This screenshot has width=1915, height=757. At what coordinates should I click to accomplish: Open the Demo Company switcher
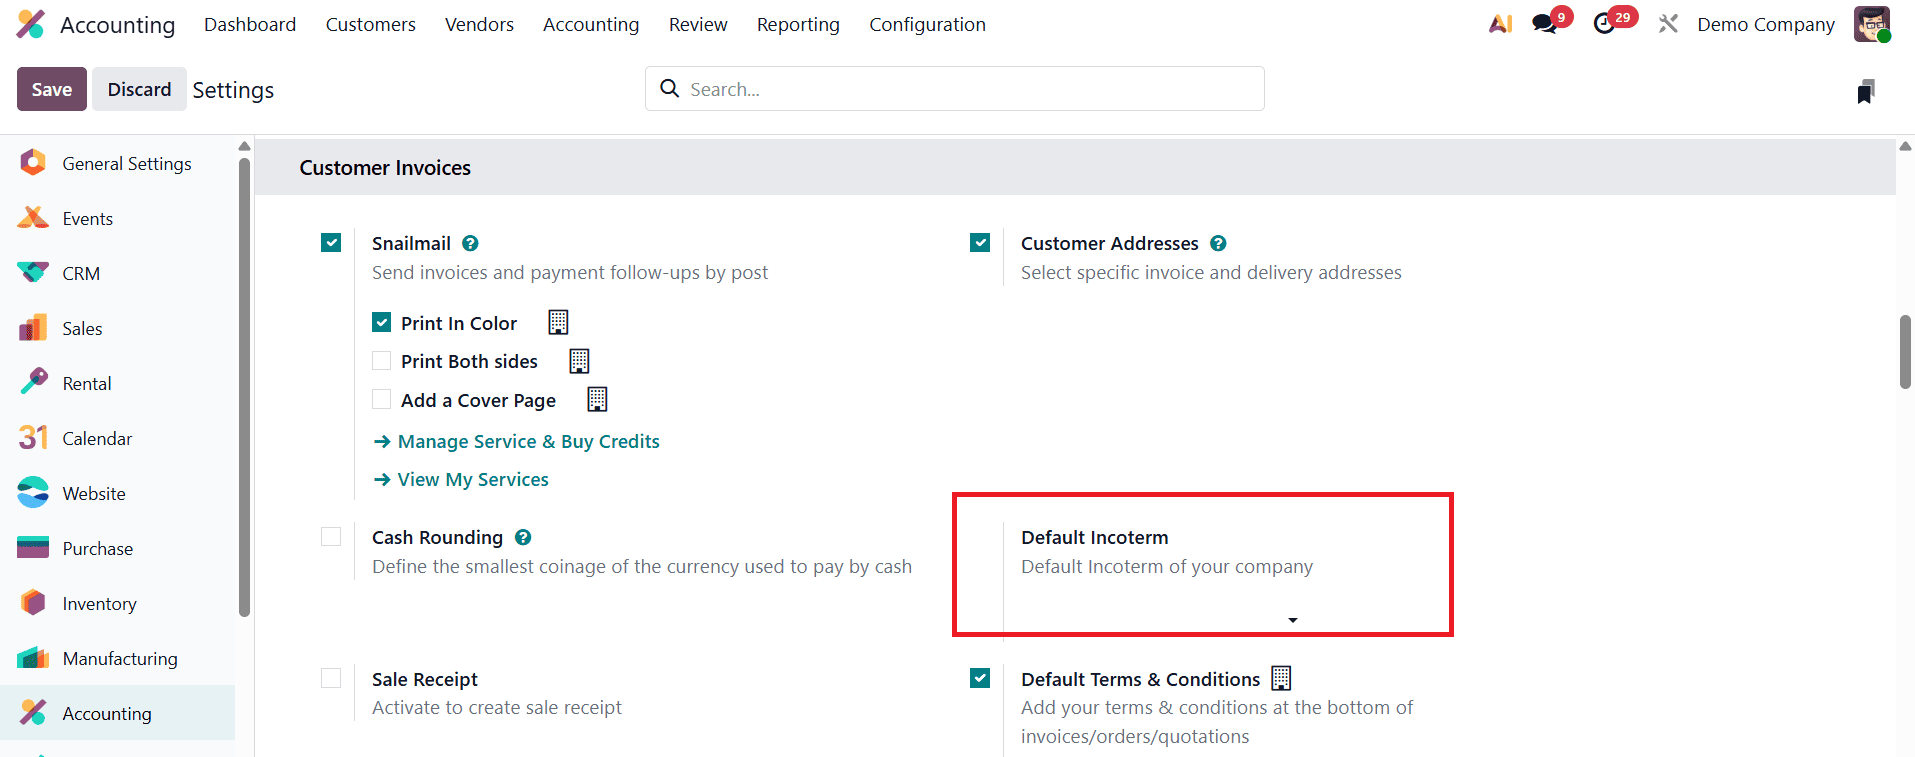(x=1765, y=24)
